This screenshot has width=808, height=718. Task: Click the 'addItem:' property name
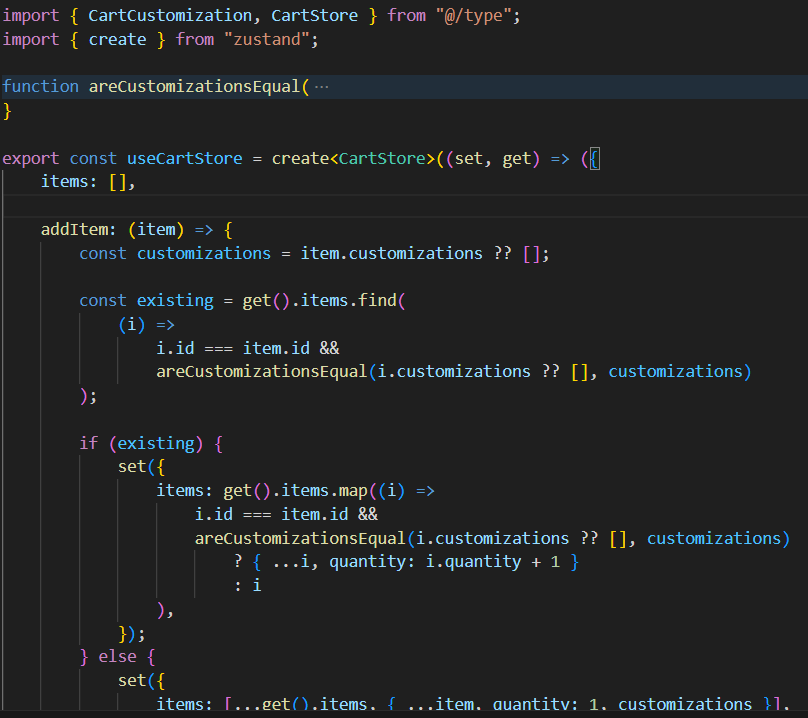(x=78, y=229)
